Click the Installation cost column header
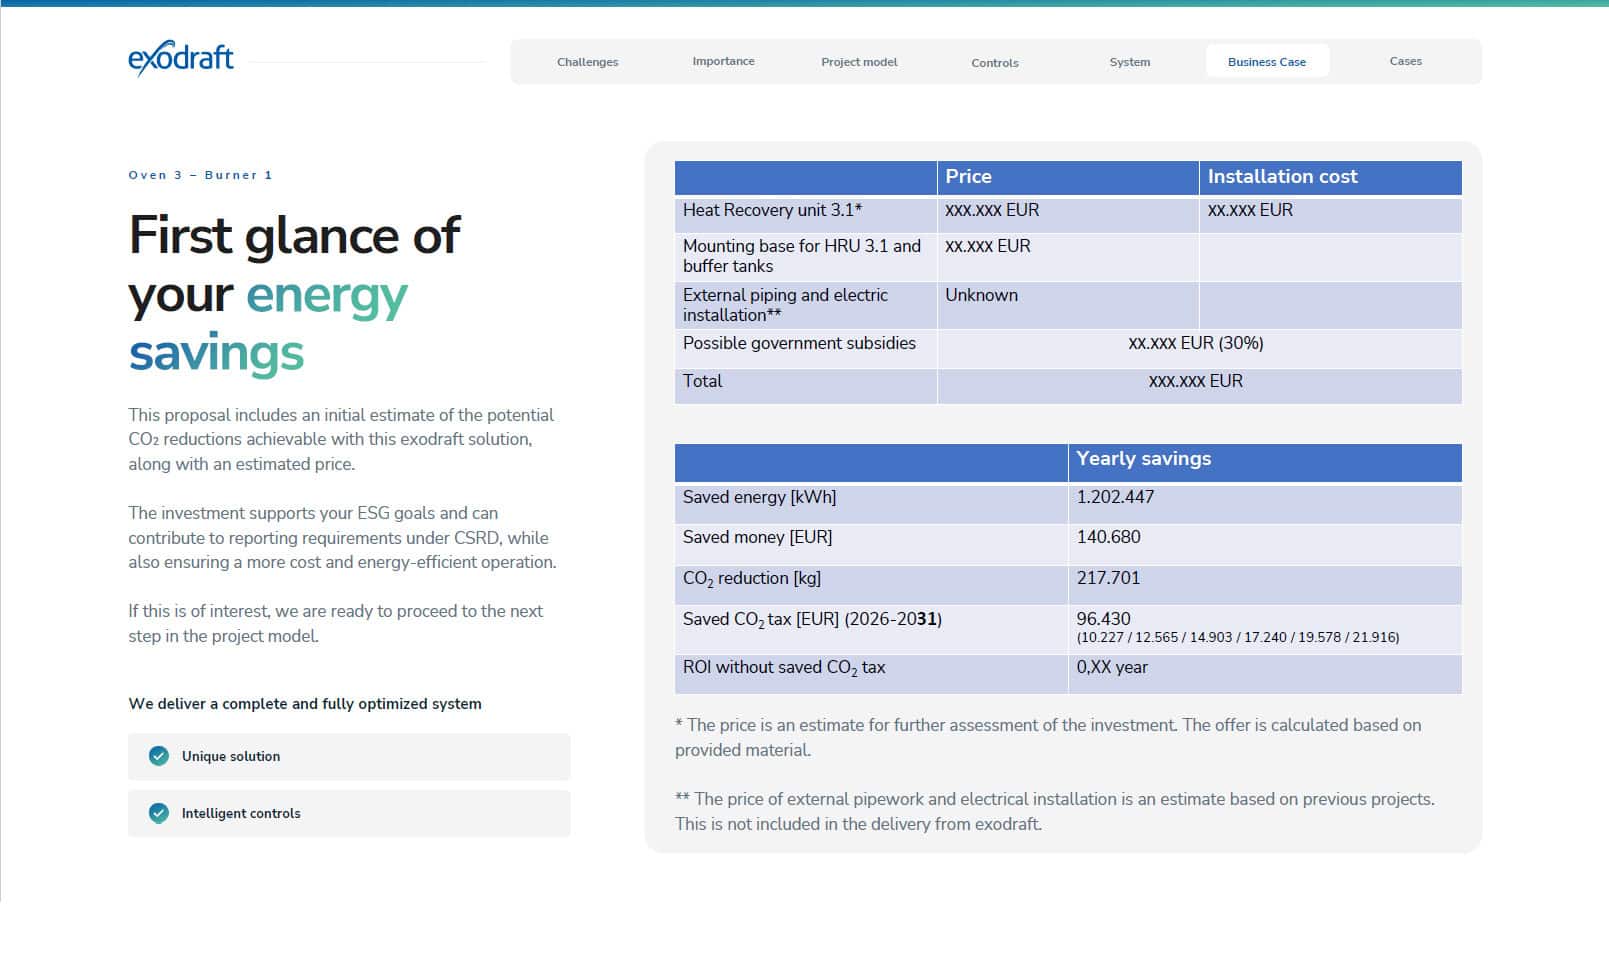The height and width of the screenshot is (963, 1609). (x=1330, y=177)
